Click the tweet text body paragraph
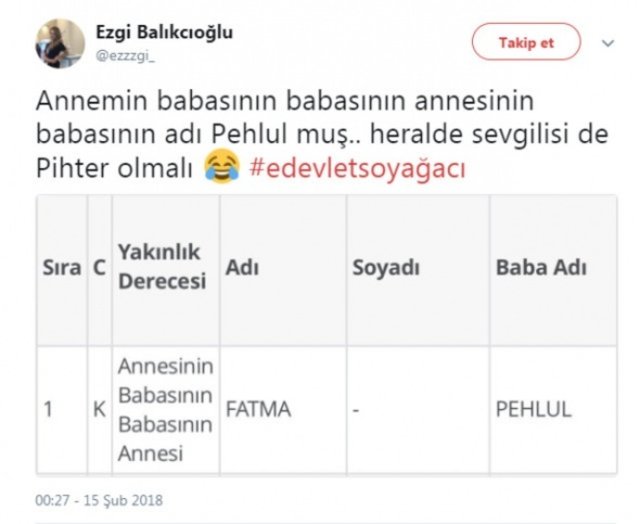Viewport: 640px width, 524px height. (x=322, y=135)
